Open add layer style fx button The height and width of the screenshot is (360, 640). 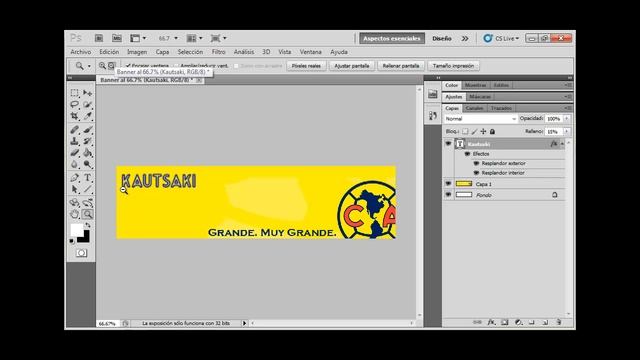point(491,322)
